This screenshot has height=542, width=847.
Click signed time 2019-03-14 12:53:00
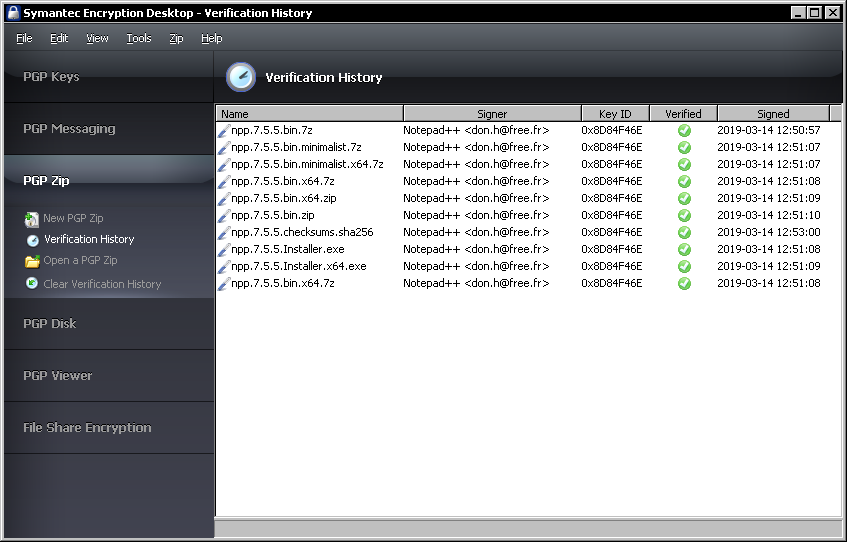tap(769, 232)
